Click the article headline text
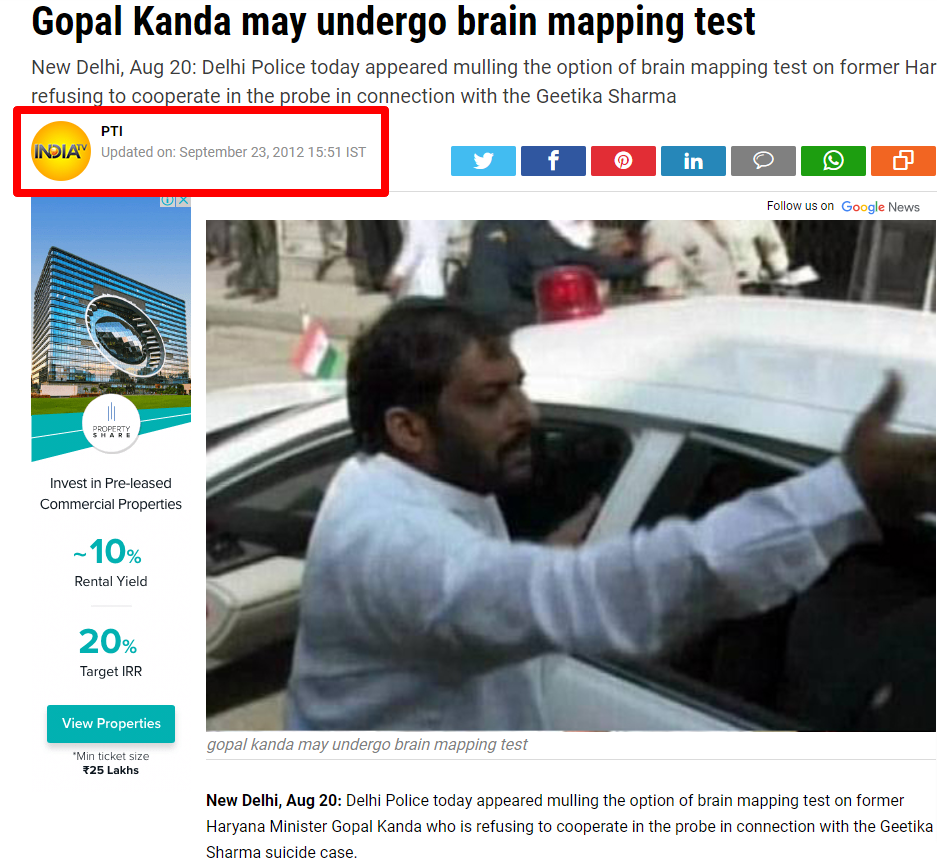 [393, 22]
